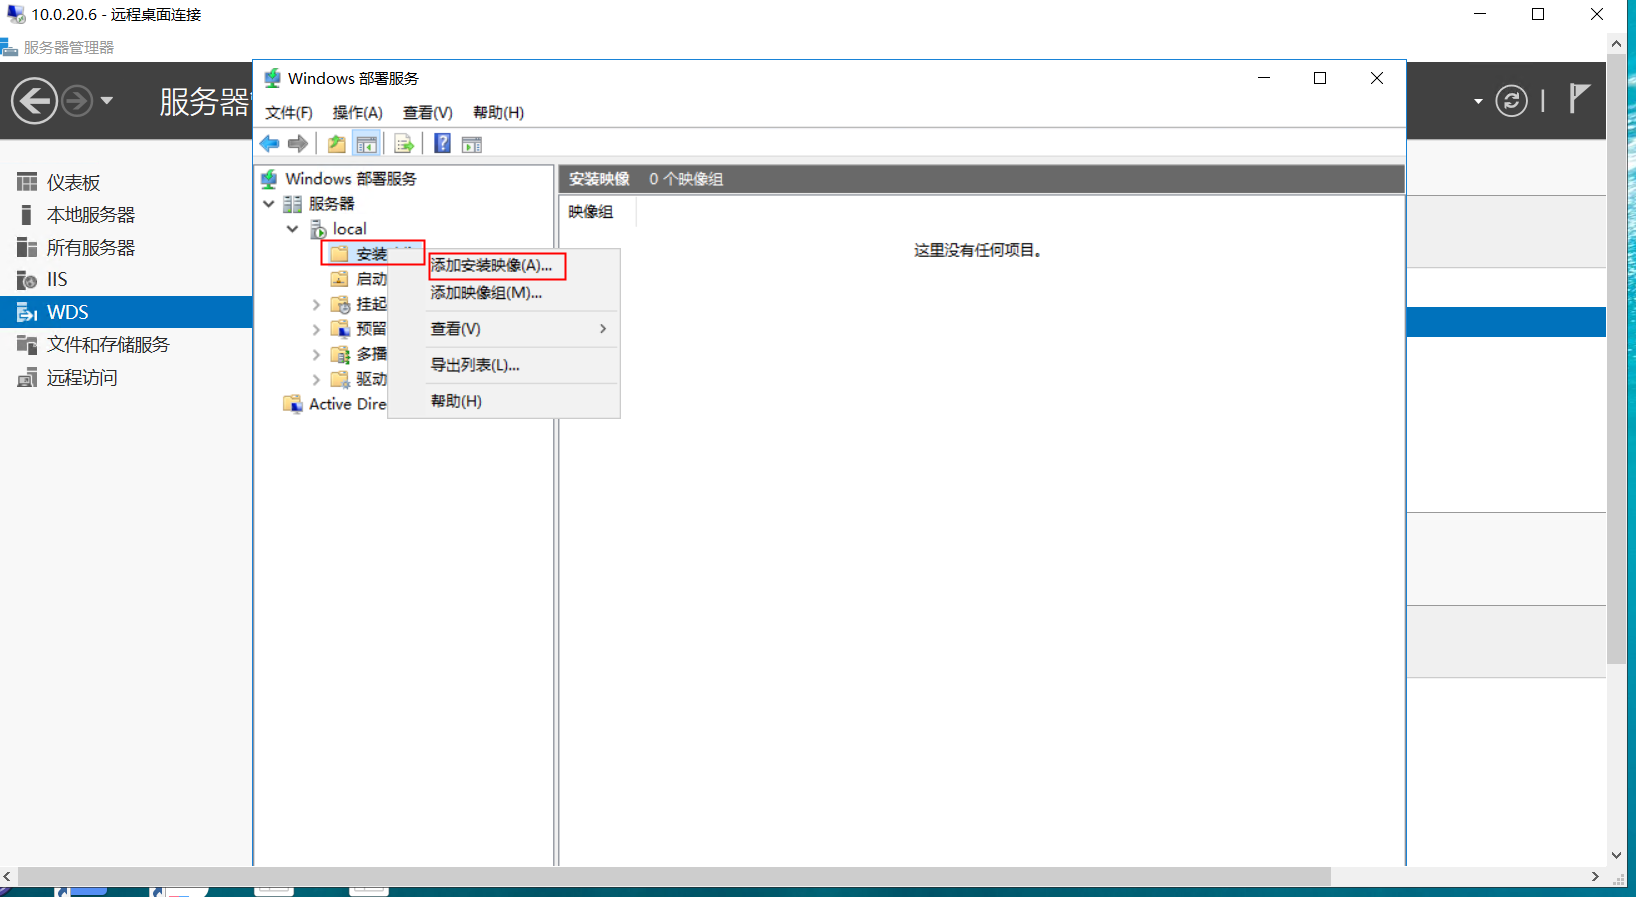Screen dimensions: 1636x897
Task: Open 仪表板 in Server Manager sidebar
Action: point(126,182)
